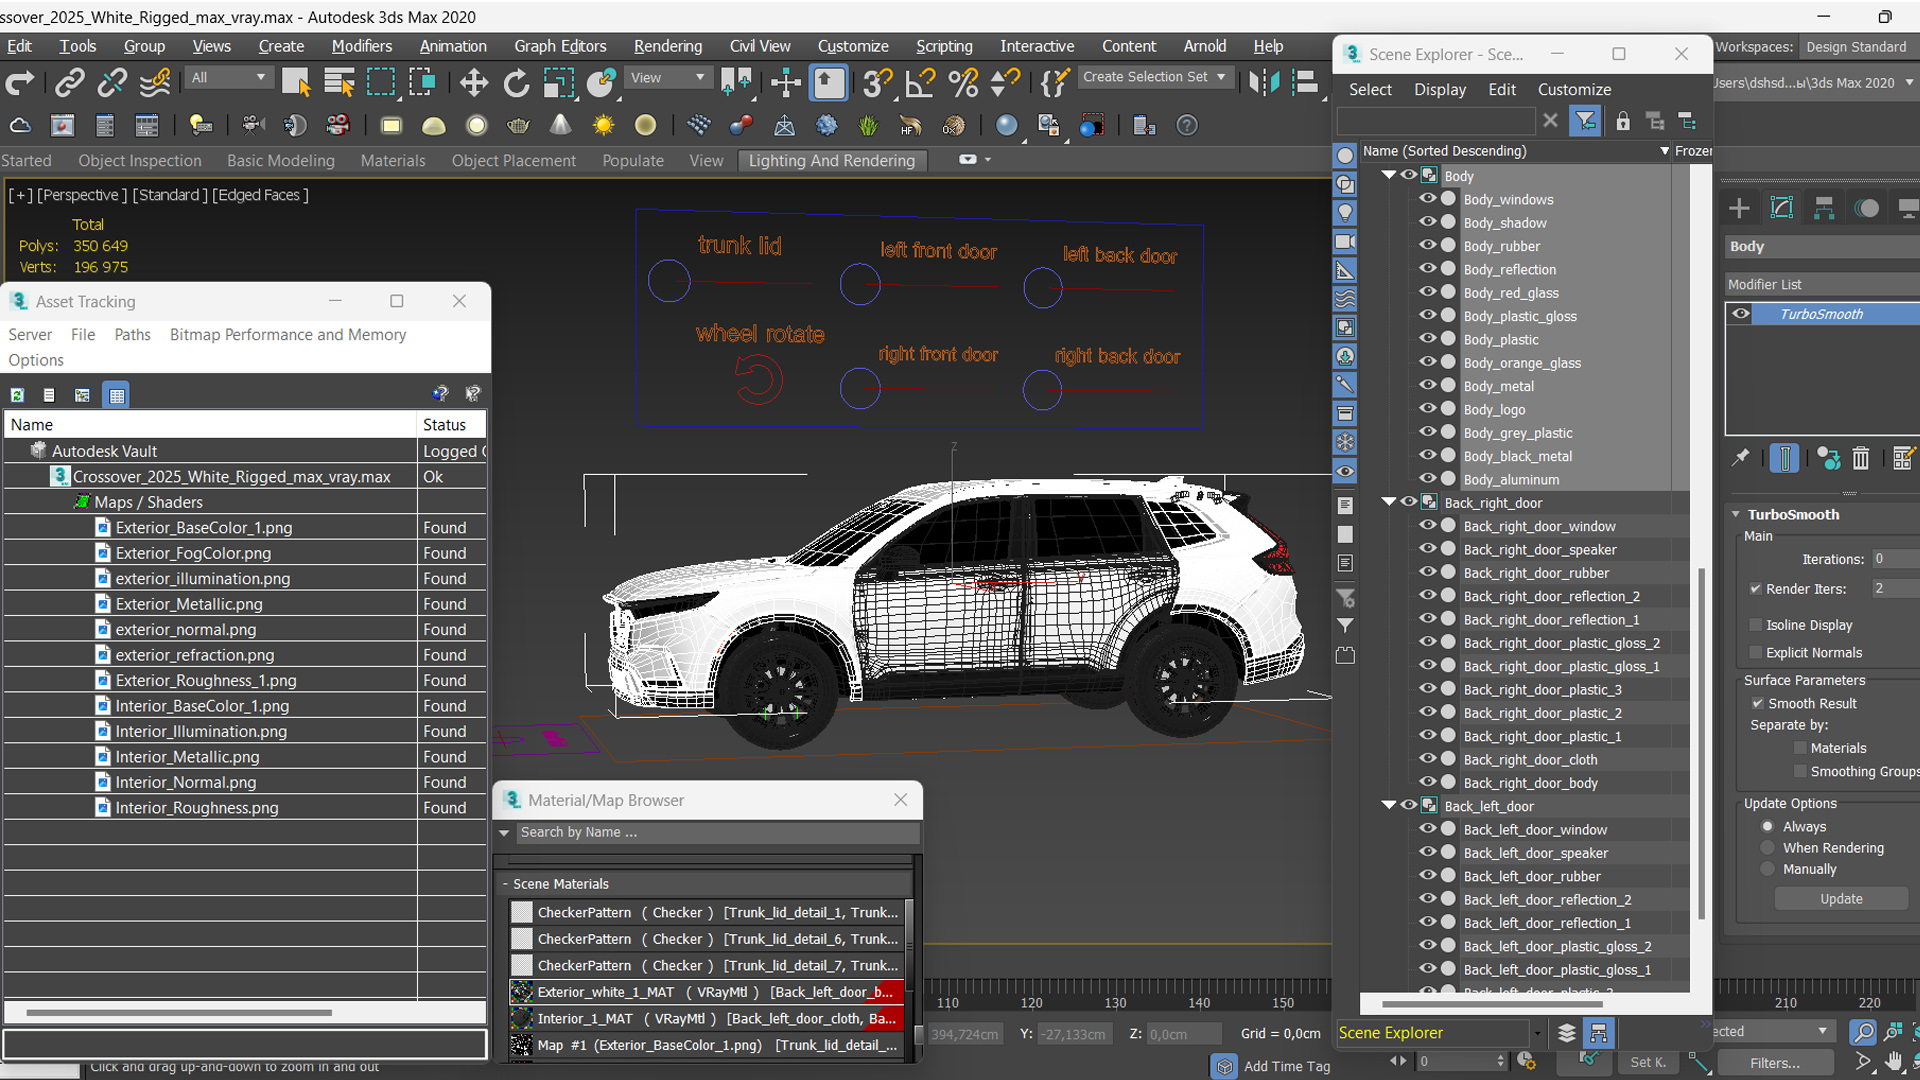Toggle the Angle Snap tool
The image size is (1920, 1080).
pos(920,82)
